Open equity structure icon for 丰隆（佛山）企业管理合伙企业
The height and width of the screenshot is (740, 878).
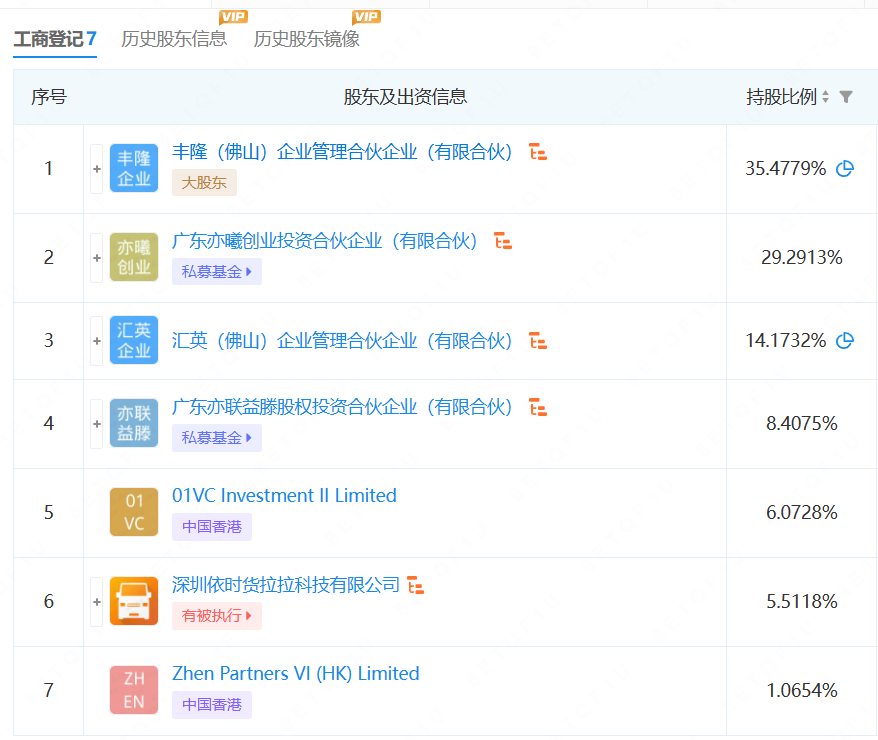point(538,152)
